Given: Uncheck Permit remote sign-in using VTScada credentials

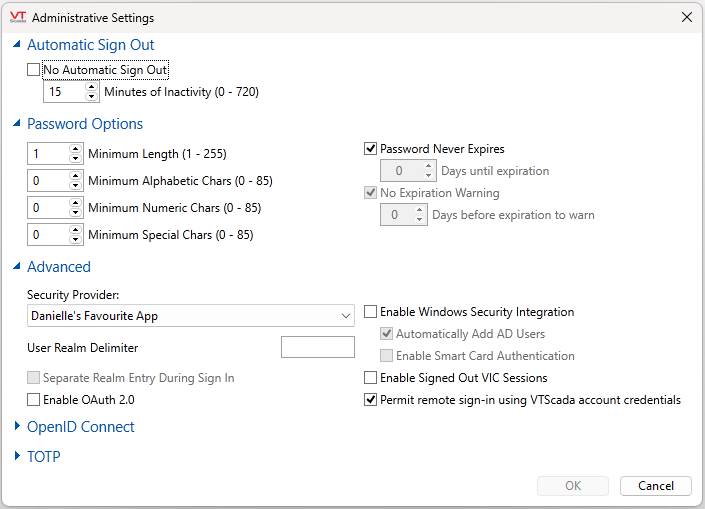Looking at the screenshot, I should pos(370,400).
